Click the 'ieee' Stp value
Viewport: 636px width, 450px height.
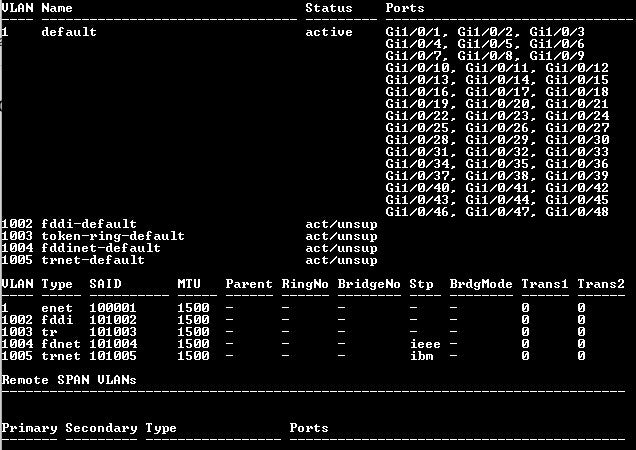[x=425, y=344]
